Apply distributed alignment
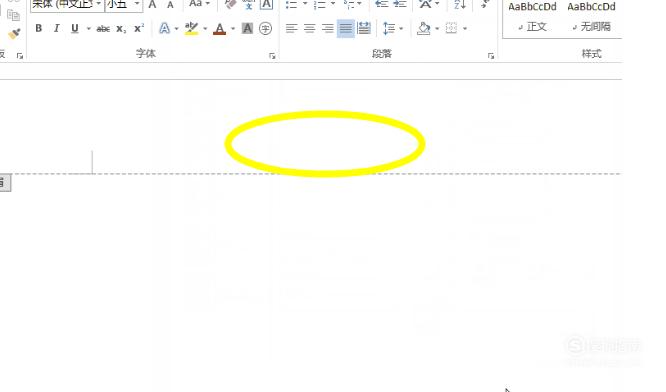This screenshot has width=666, height=392. pos(364,28)
